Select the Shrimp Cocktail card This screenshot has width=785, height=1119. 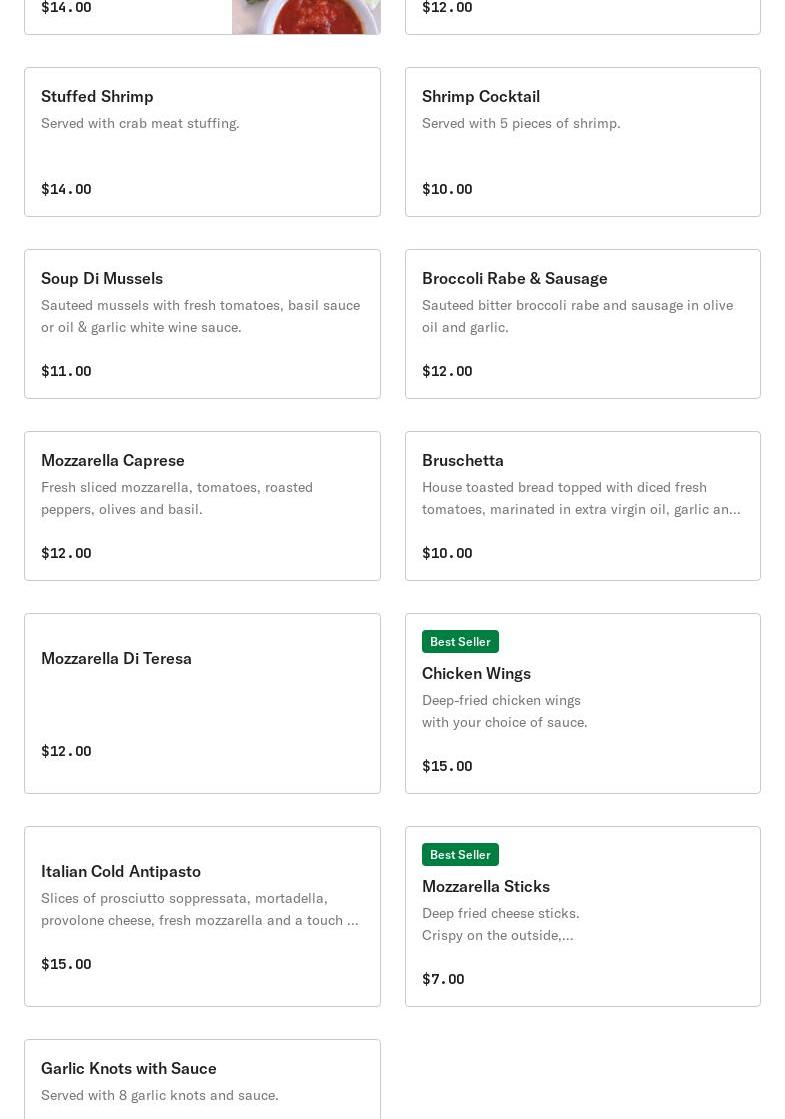tap(582, 142)
